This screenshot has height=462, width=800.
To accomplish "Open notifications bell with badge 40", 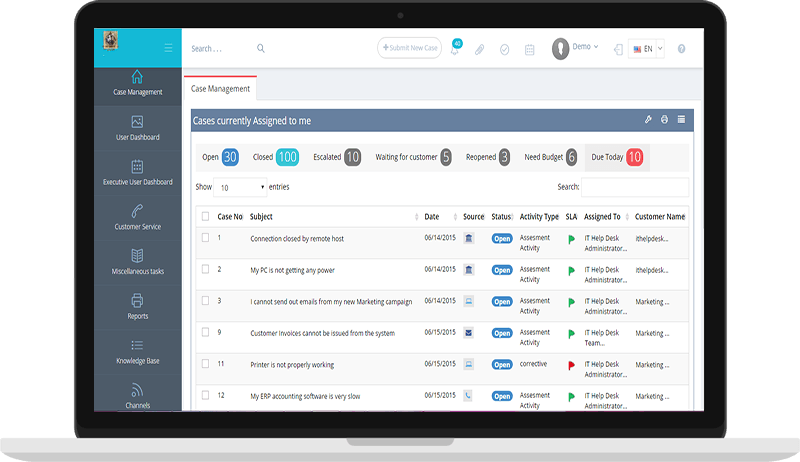I will pos(455,48).
